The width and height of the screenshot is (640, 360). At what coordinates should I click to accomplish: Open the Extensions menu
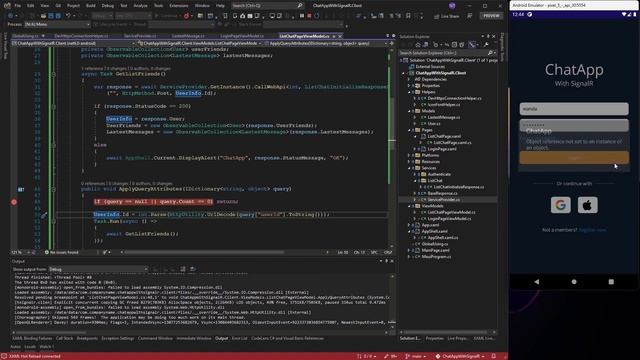(x=179, y=6)
